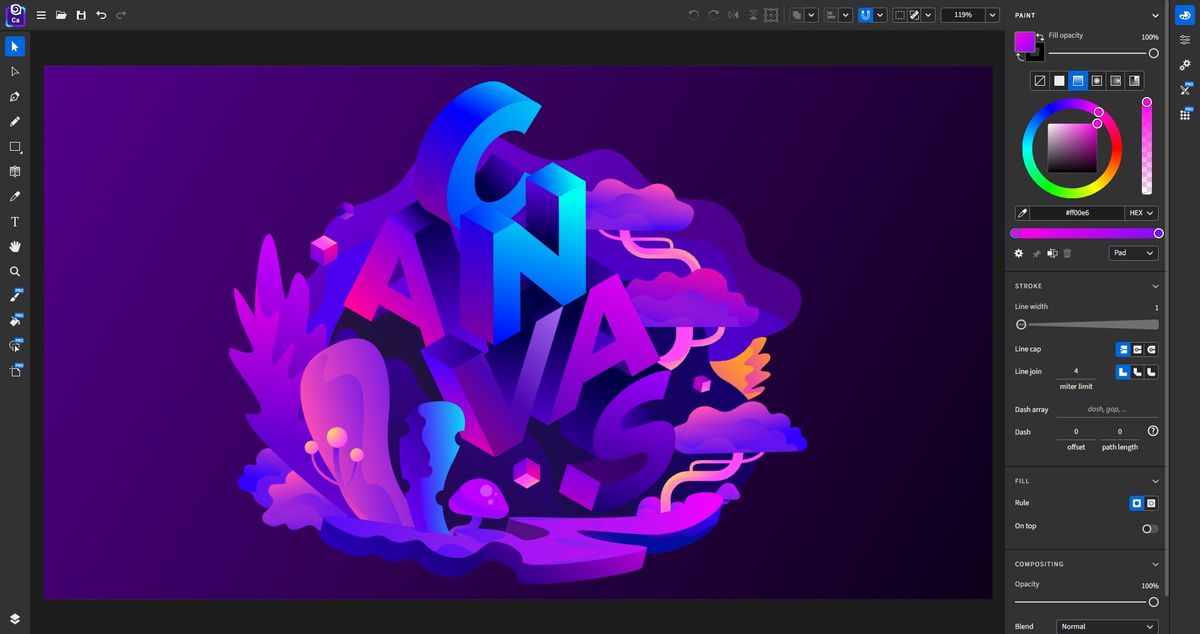1200x634 pixels.
Task: Click the Save document icon
Action: tap(80, 15)
